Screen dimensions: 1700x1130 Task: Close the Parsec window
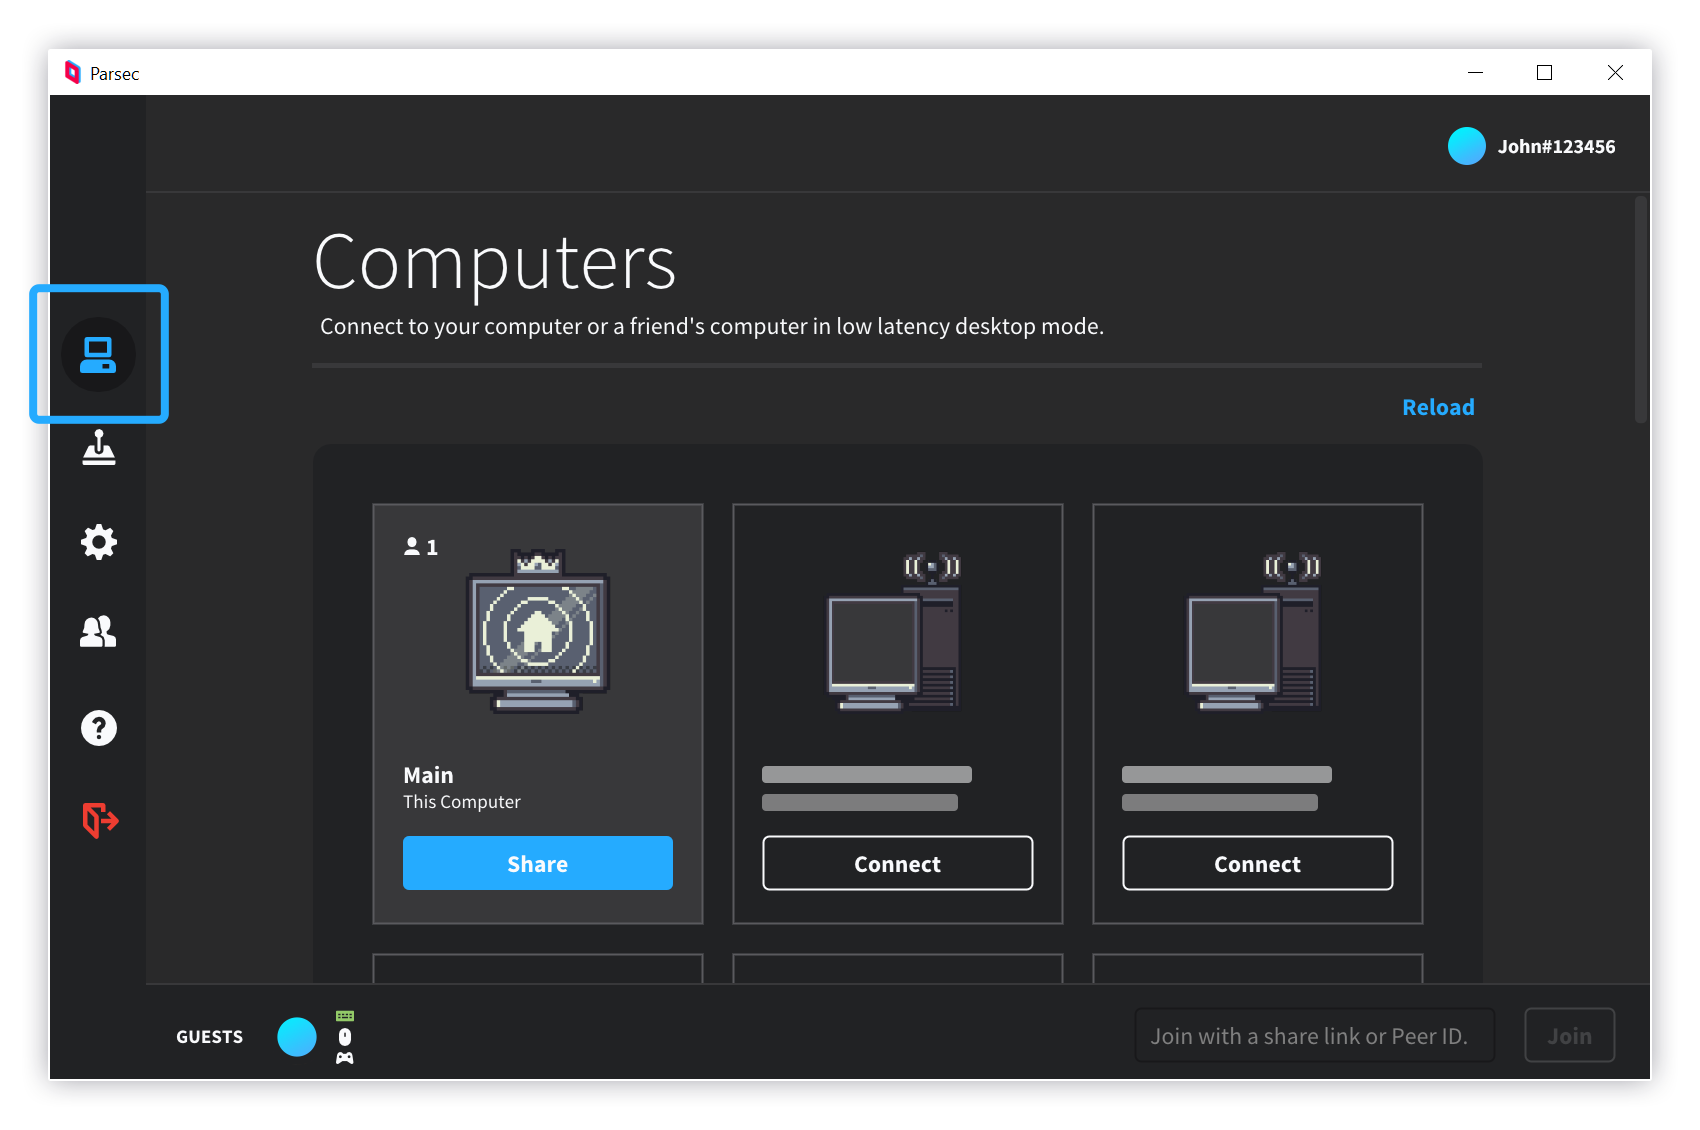1615,72
